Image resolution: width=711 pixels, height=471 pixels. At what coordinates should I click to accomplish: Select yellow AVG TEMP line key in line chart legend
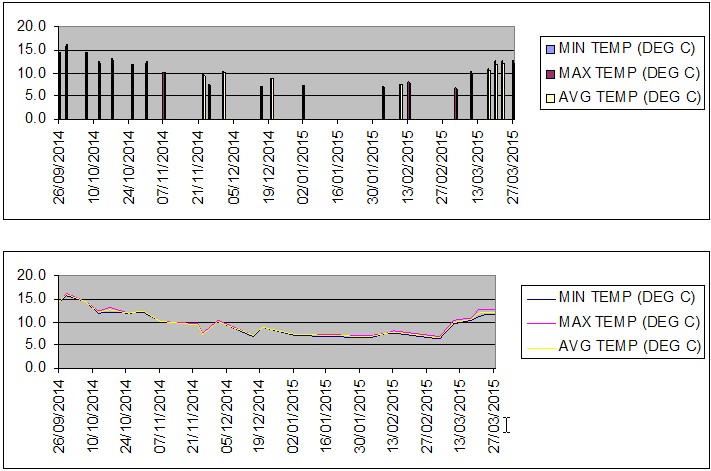pyautogui.click(x=537, y=346)
